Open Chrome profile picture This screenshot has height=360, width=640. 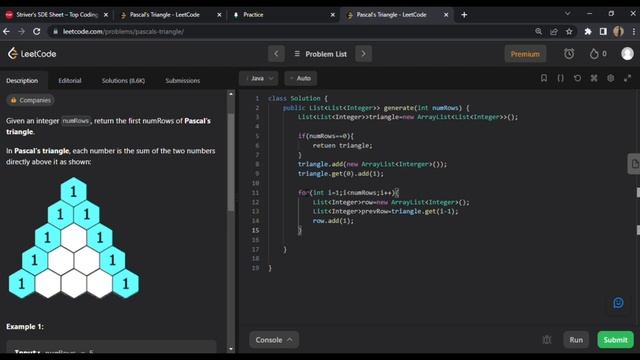tap(618, 31)
